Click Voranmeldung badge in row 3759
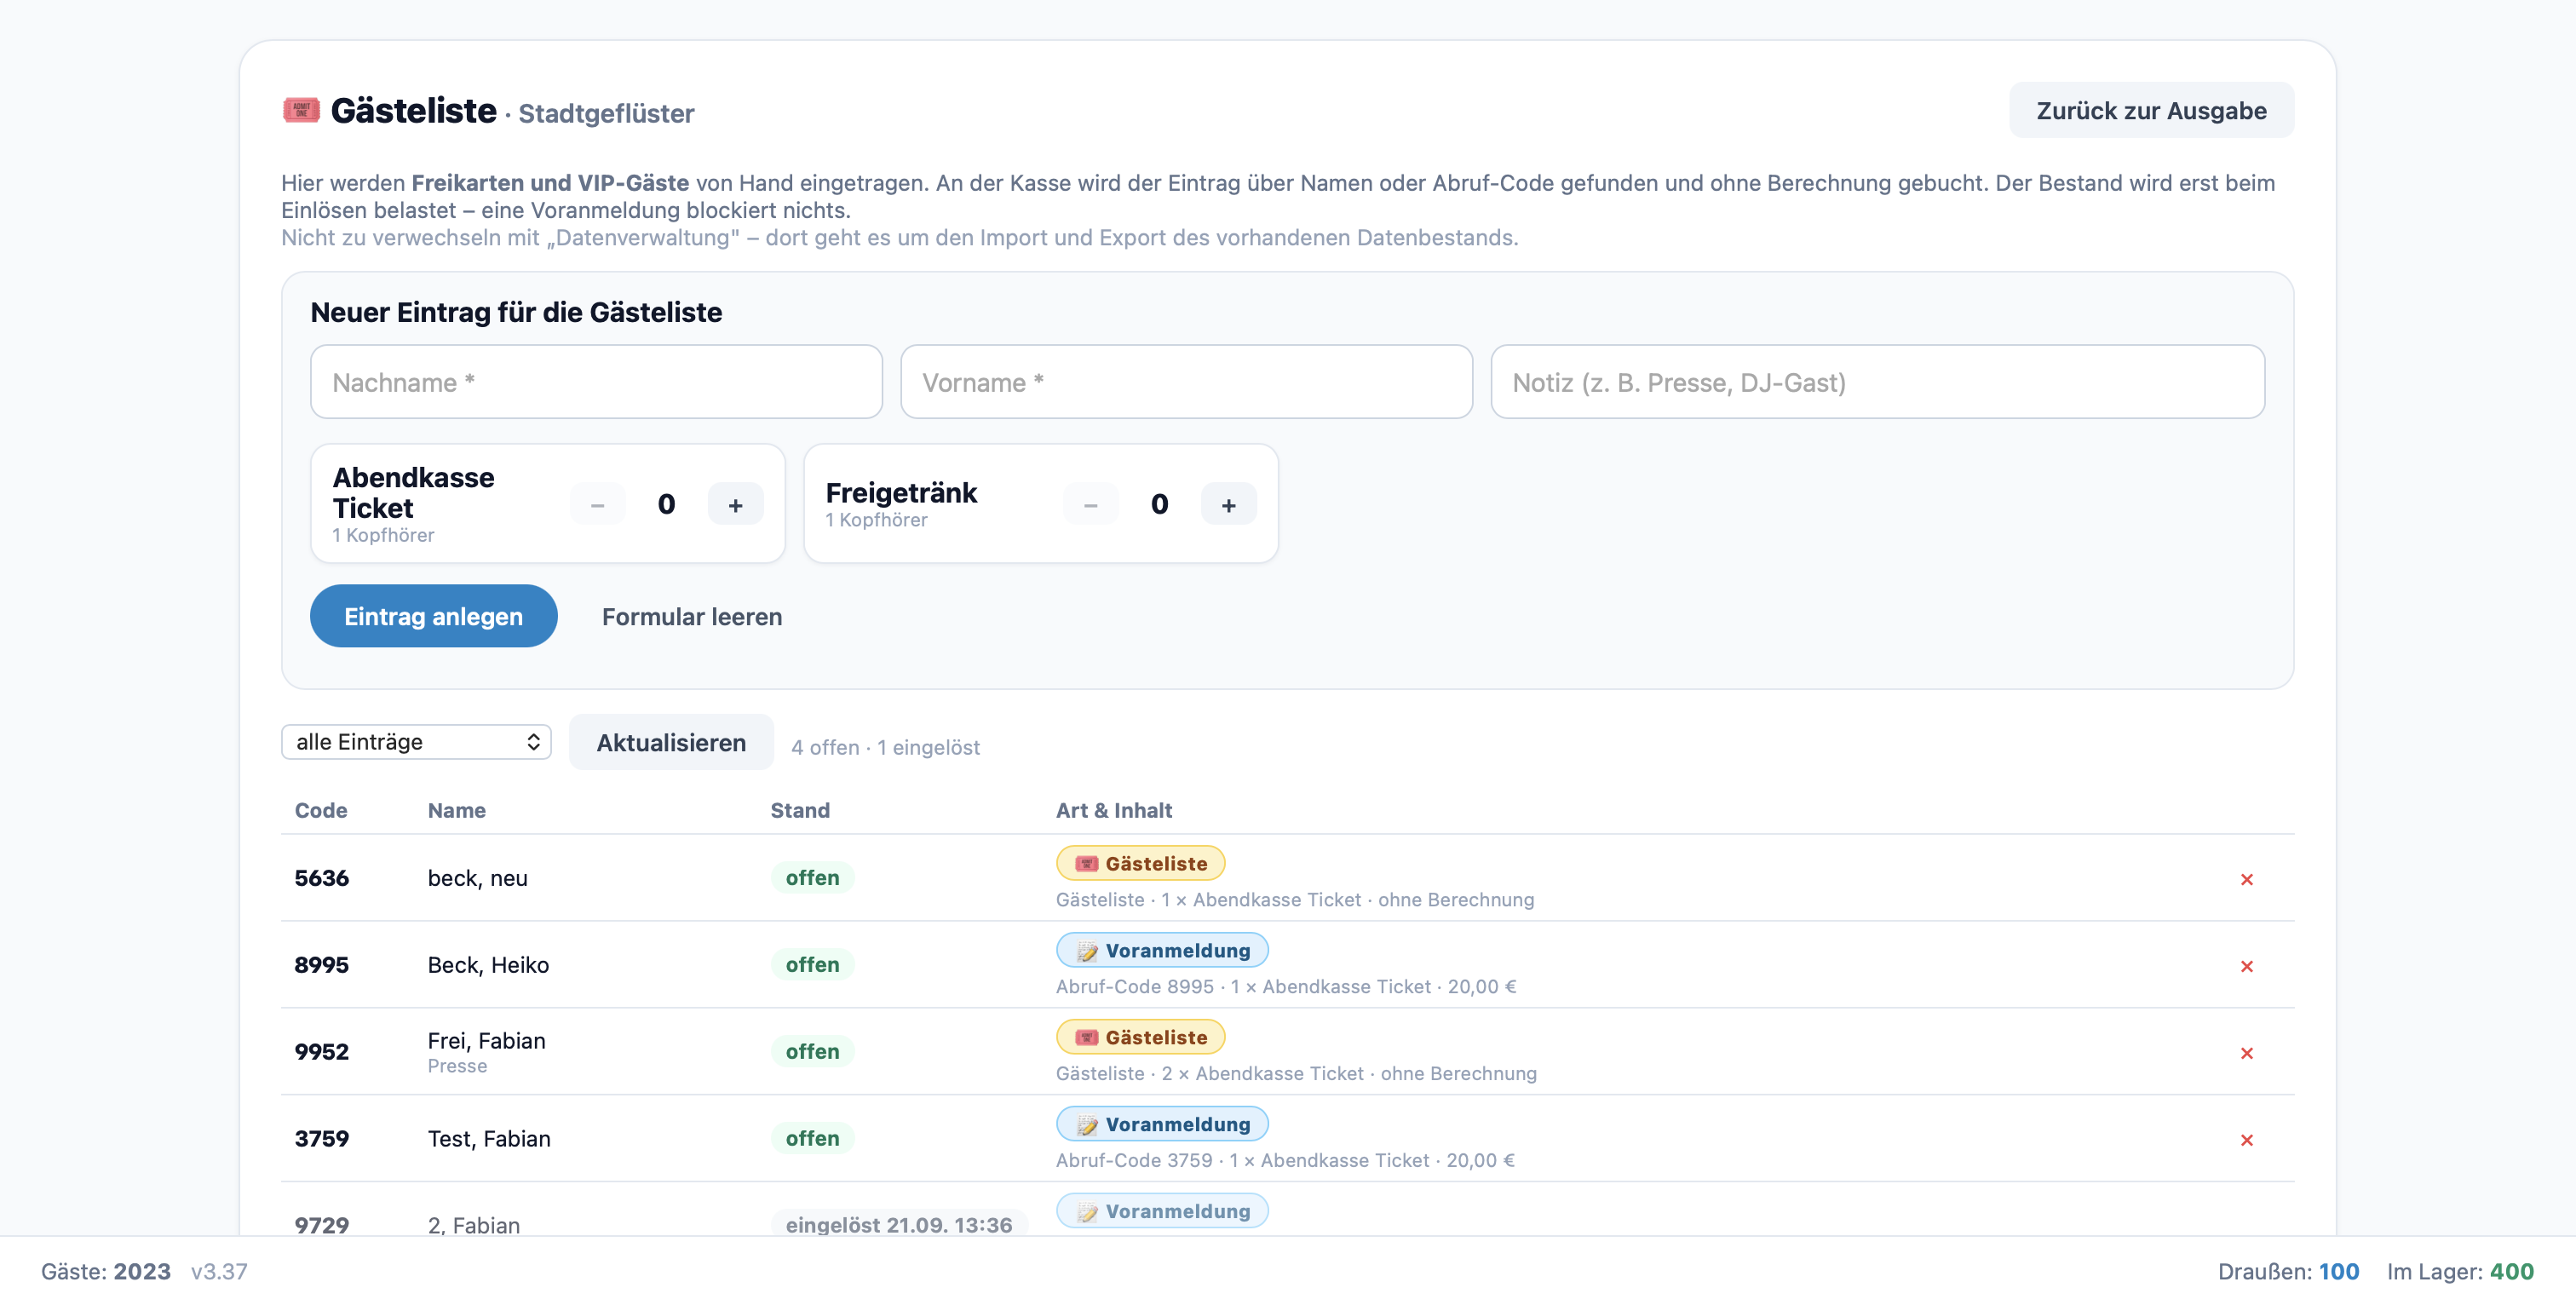 pyautogui.click(x=1162, y=1124)
